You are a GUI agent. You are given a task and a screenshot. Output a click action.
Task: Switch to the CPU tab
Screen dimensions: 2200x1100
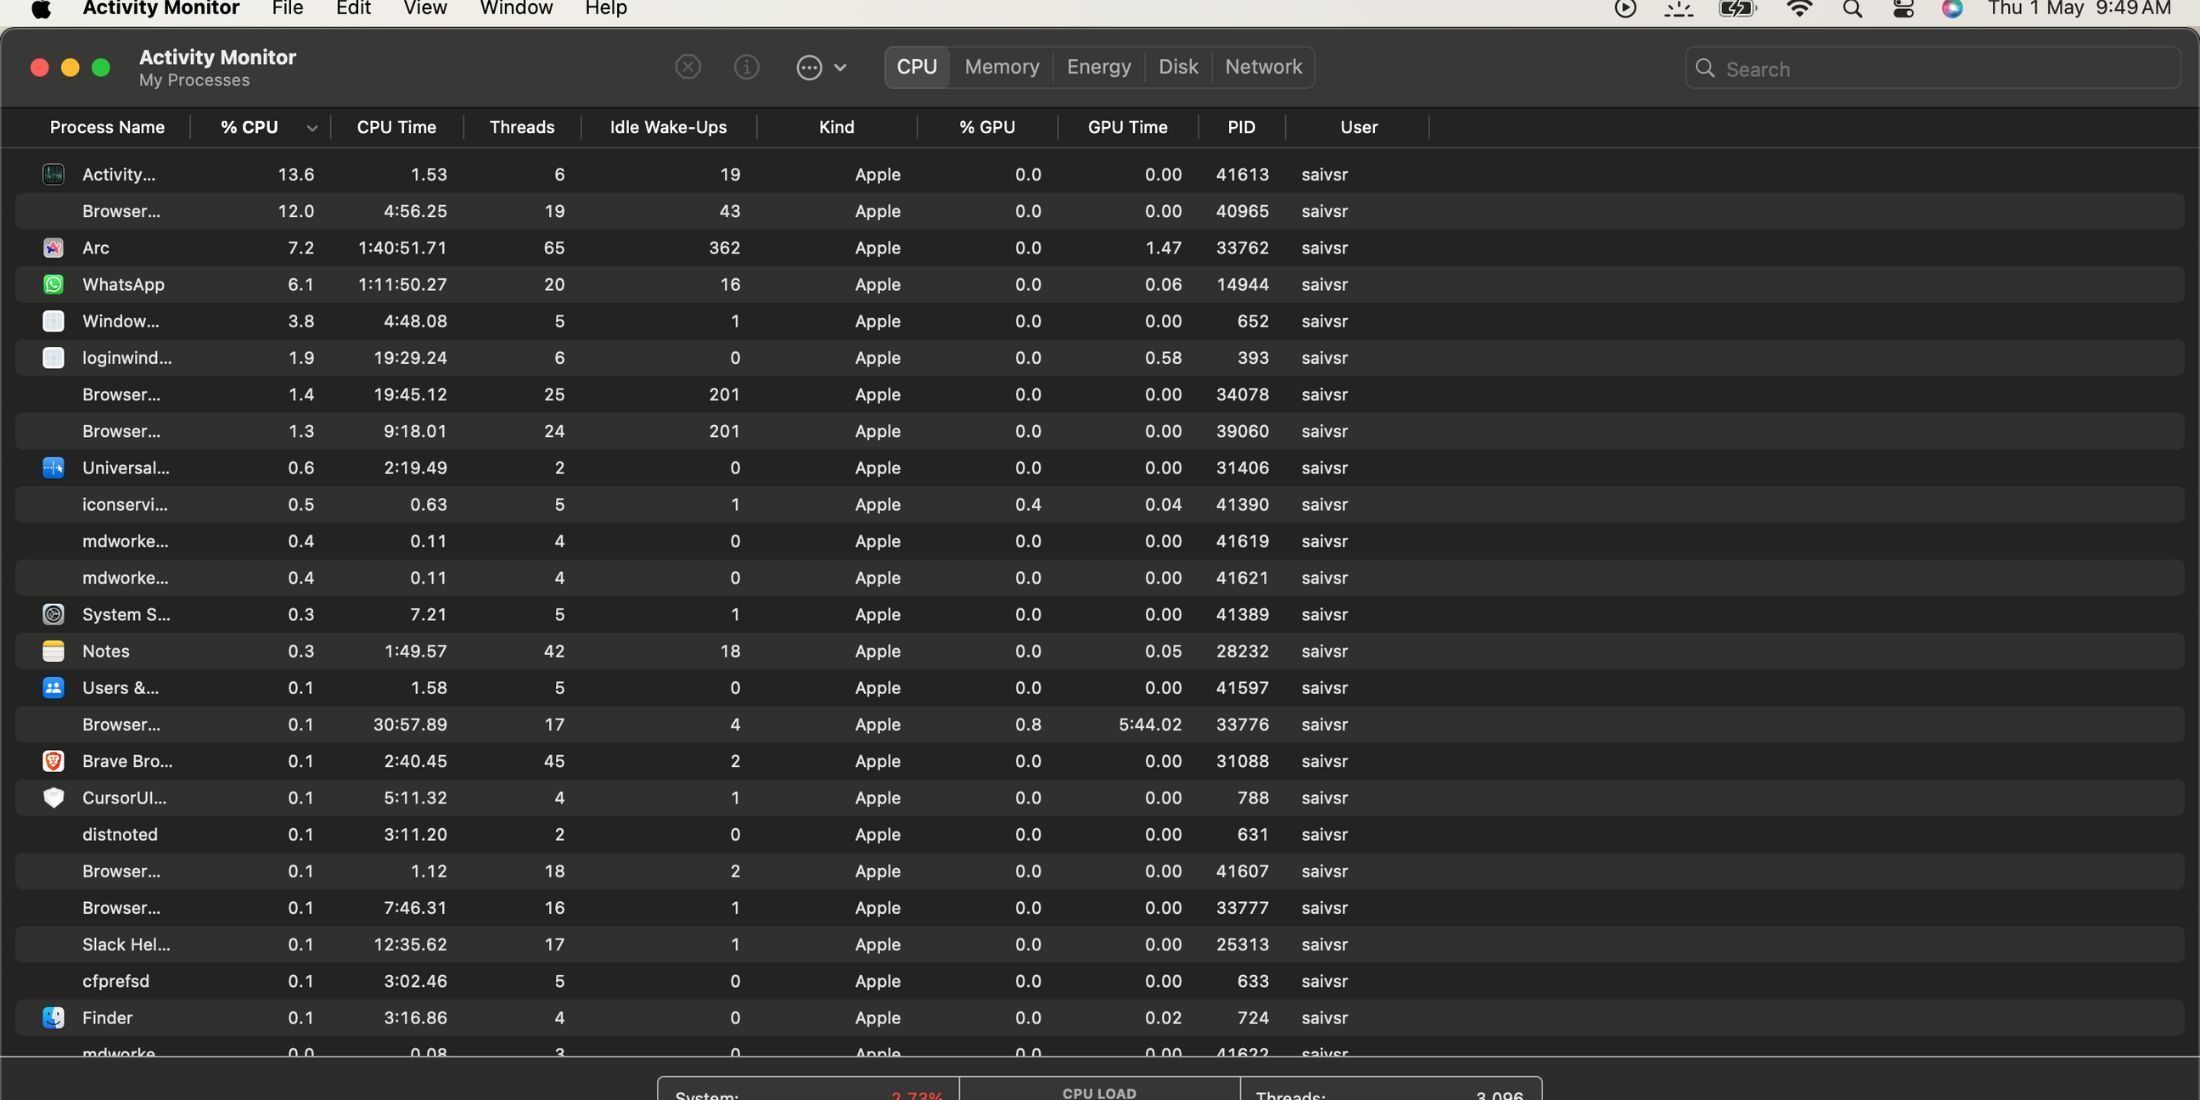[917, 67]
